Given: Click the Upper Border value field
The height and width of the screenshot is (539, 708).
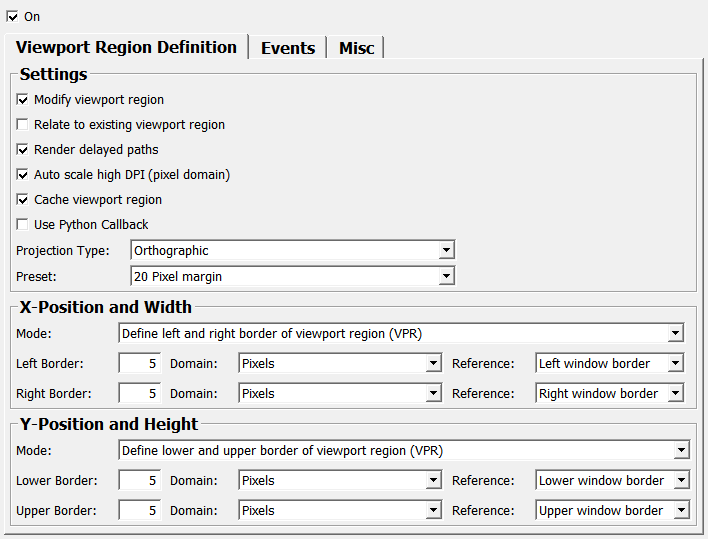Looking at the screenshot, I should tap(139, 511).
